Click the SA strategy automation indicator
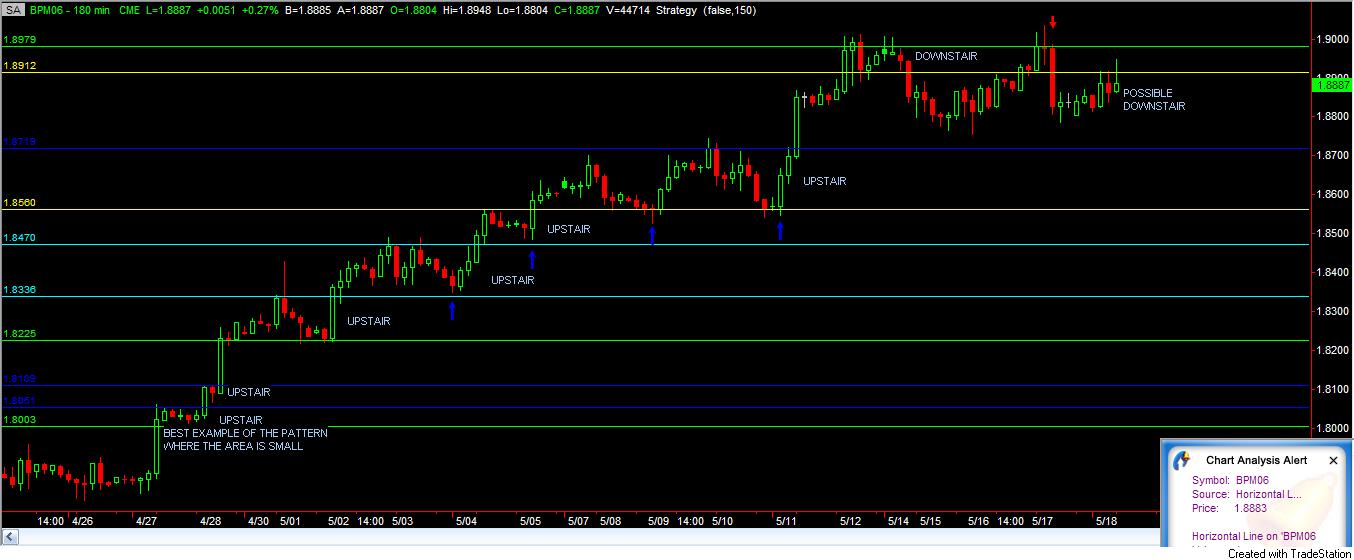The height and width of the screenshot is (560, 1354). [x=13, y=8]
